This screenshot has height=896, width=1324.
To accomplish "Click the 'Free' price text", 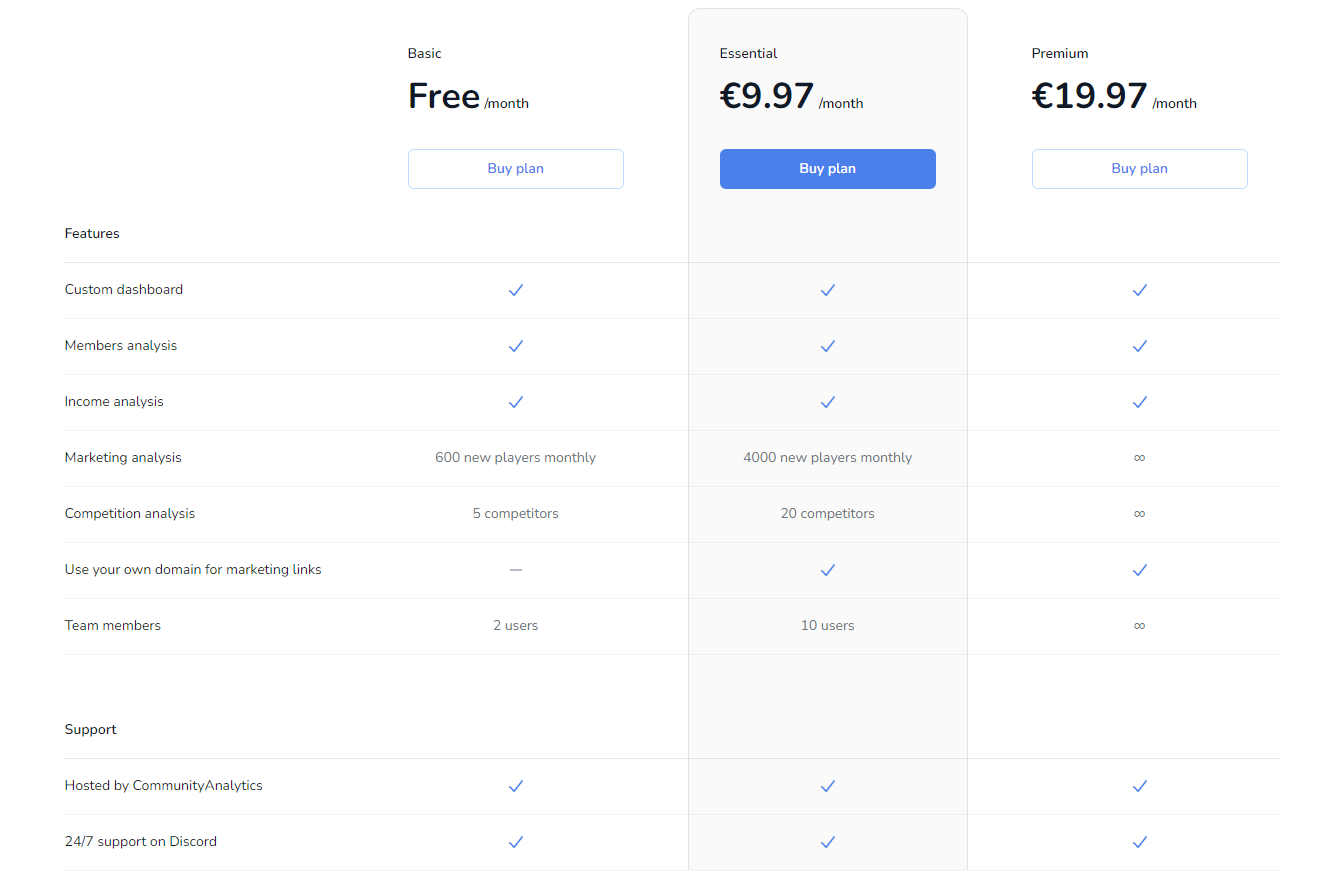I will [x=444, y=96].
